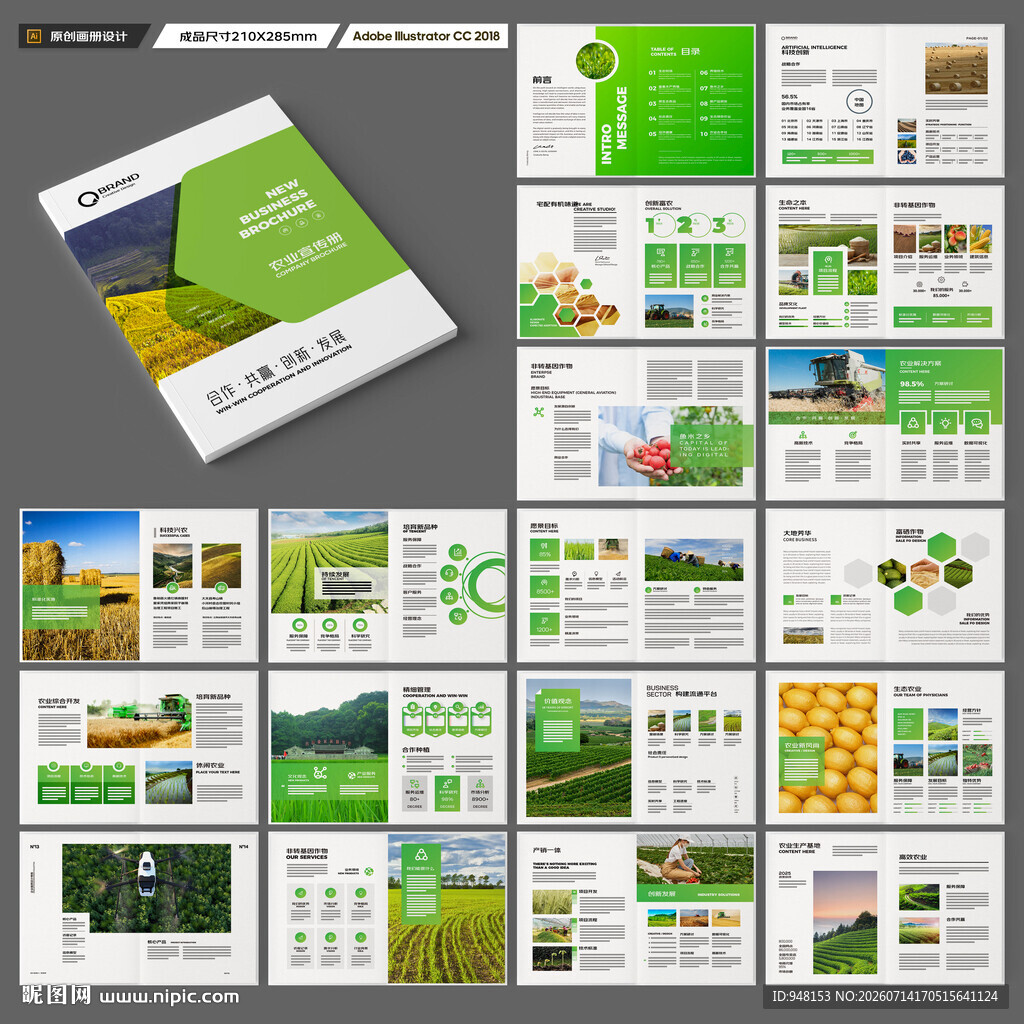Click the lightbulb icon in the harvester spread

[x=944, y=423]
